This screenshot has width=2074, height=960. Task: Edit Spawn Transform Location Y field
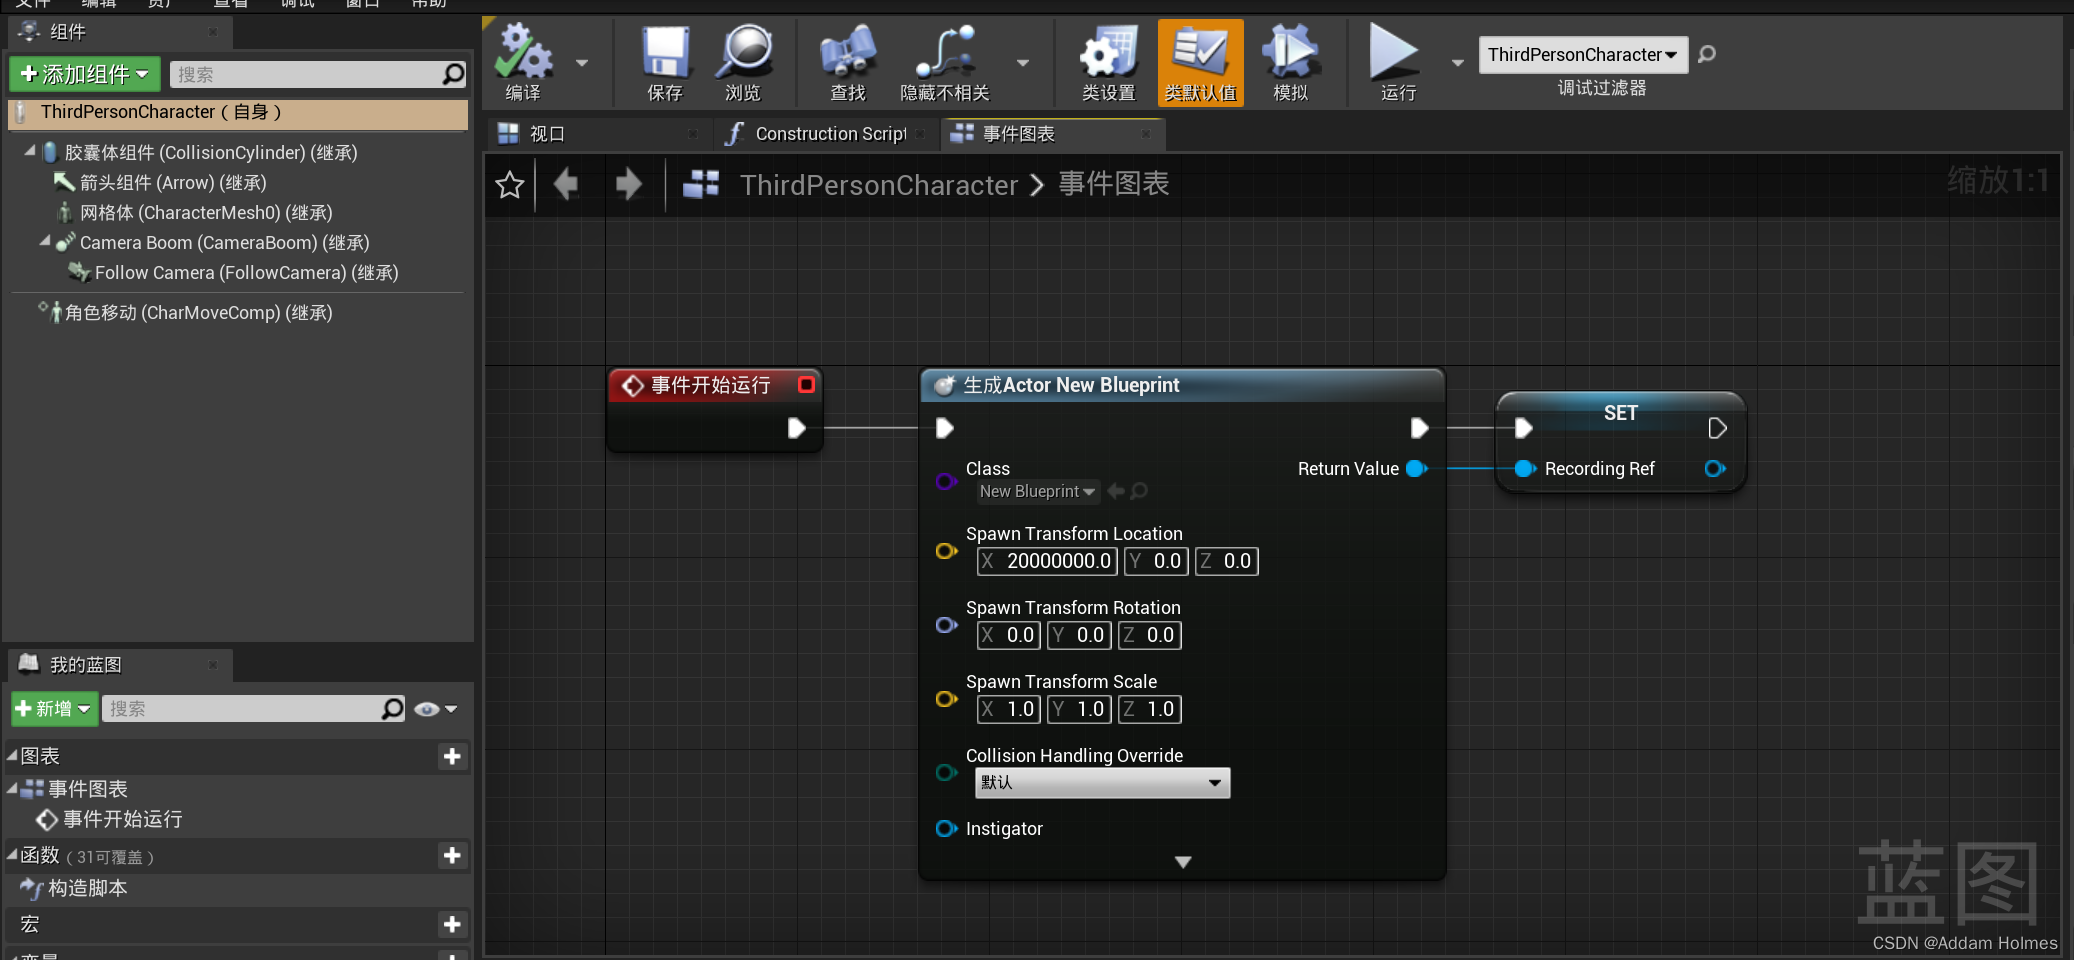pos(1156,561)
